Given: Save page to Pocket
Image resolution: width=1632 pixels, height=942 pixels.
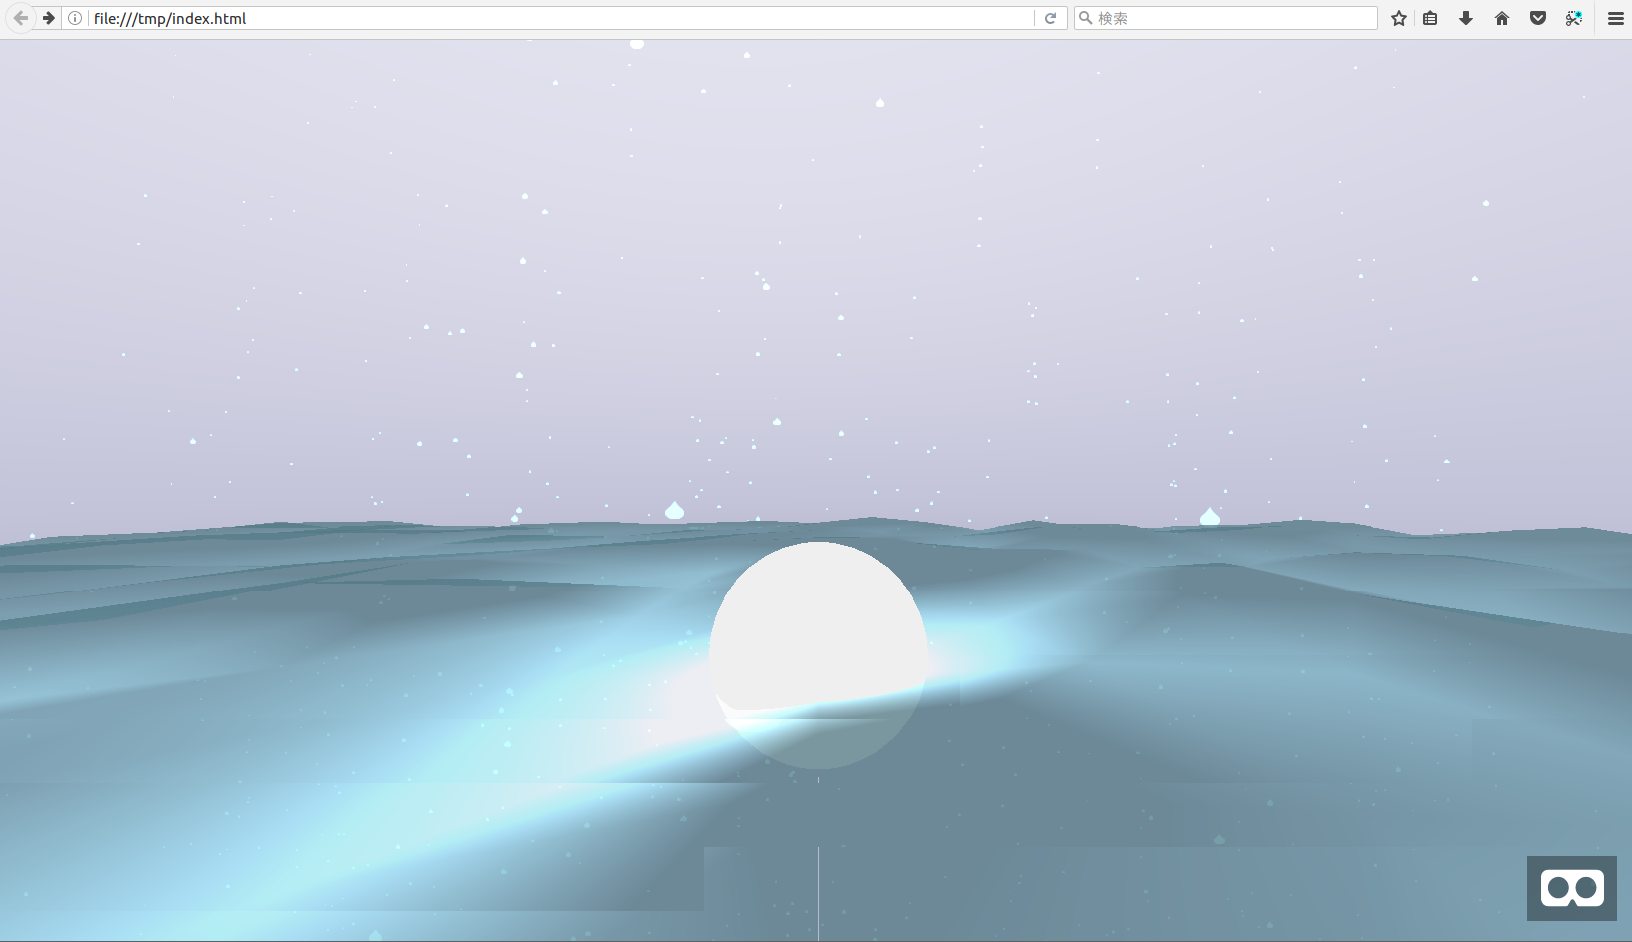Looking at the screenshot, I should (1538, 18).
